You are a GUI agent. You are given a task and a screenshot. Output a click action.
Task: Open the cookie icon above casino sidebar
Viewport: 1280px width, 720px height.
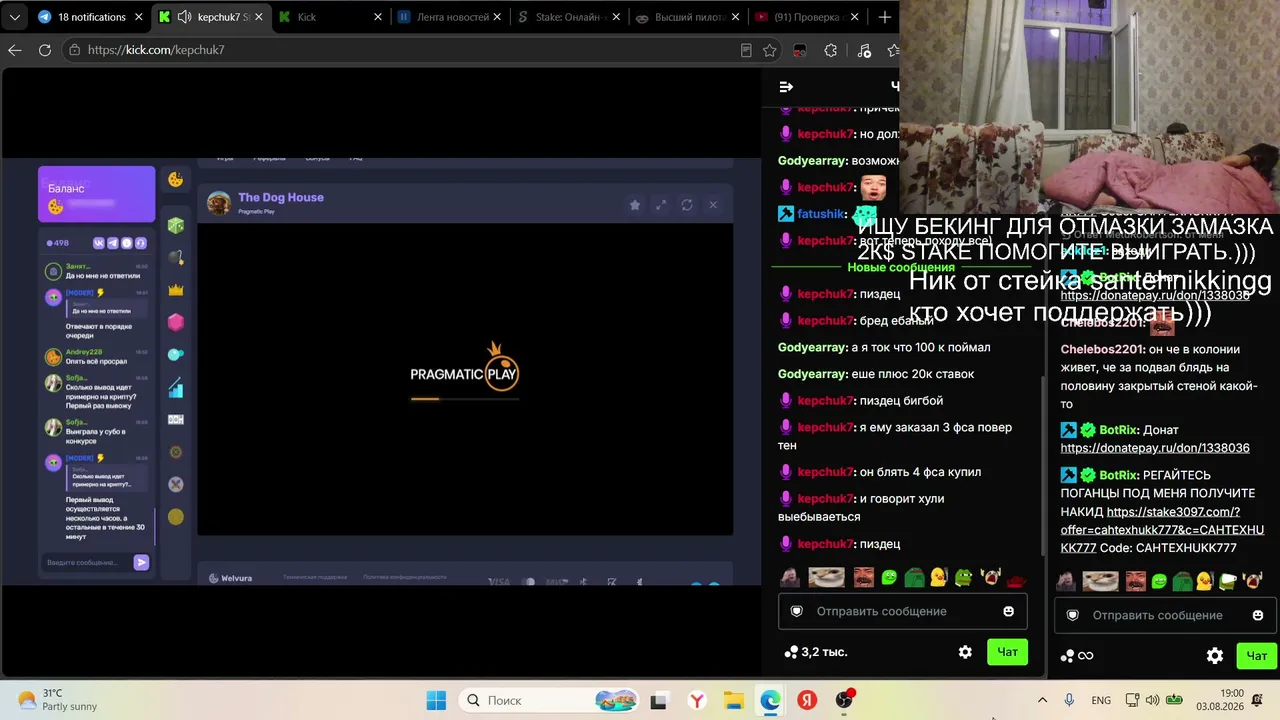[175, 180]
